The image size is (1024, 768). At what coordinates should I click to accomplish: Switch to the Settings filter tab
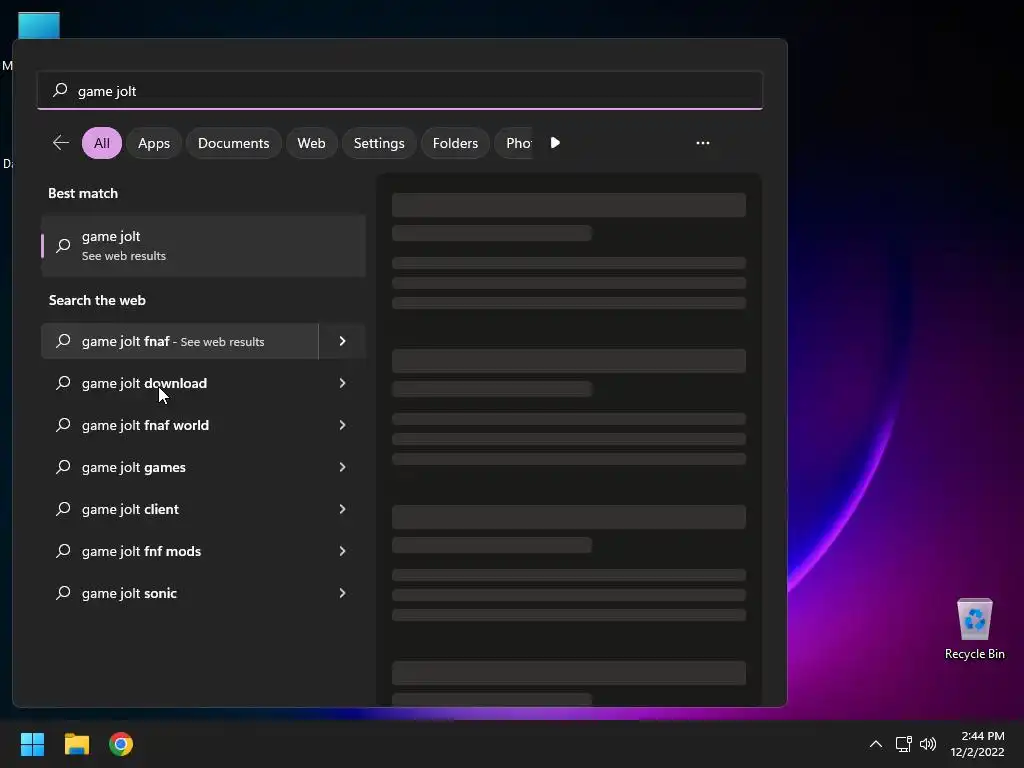pyautogui.click(x=379, y=143)
